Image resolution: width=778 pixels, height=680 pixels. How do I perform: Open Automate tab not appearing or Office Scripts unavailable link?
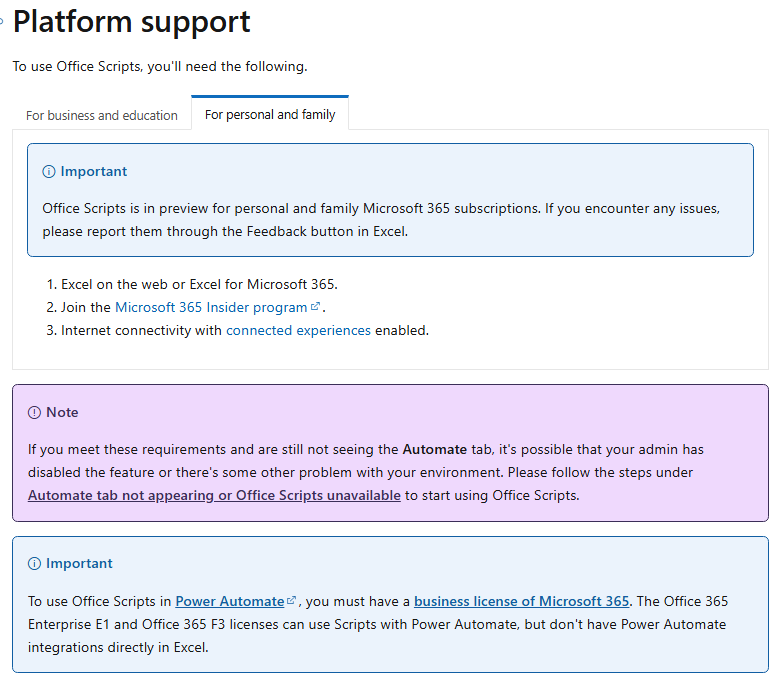click(214, 495)
